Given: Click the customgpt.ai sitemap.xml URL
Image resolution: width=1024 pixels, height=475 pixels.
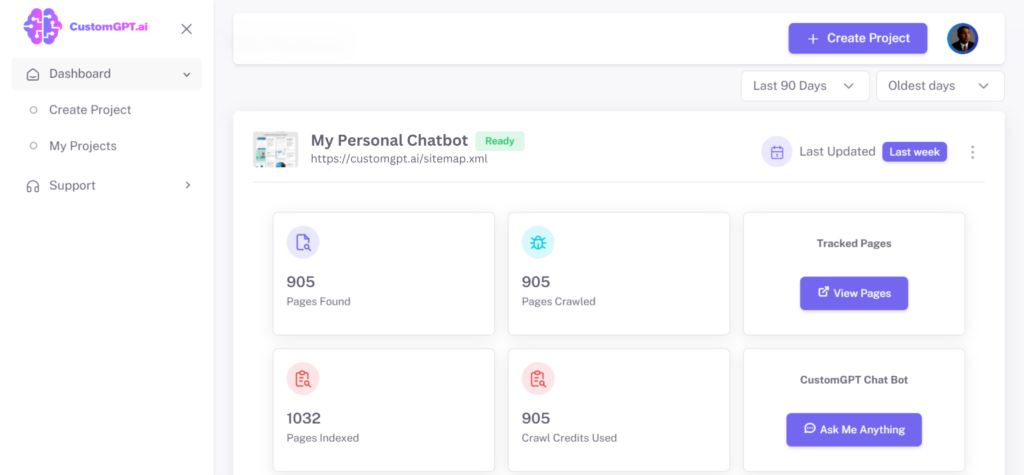Looking at the screenshot, I should point(399,159).
